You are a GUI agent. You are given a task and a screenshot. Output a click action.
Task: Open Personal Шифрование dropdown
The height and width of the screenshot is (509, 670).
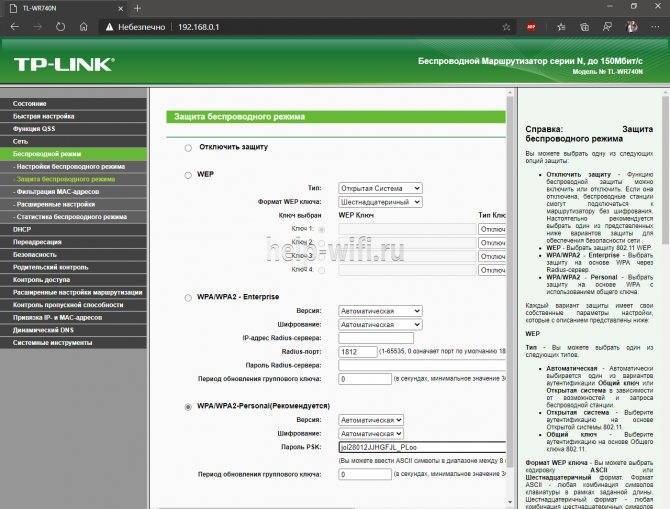pyautogui.click(x=370, y=433)
